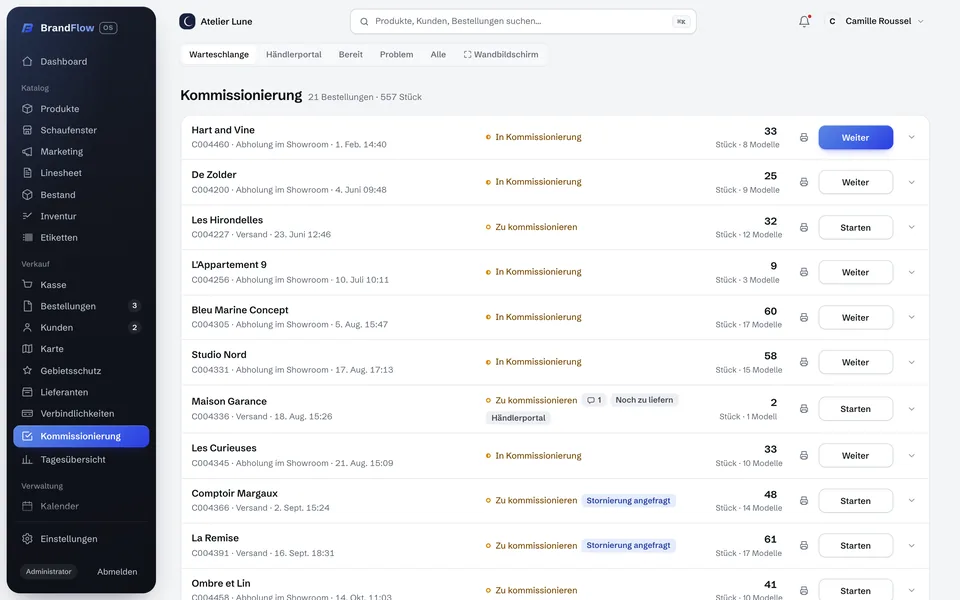Screen dimensions: 960x600
Task: Expand the Les Hirondelles order row
Action: [912, 227]
